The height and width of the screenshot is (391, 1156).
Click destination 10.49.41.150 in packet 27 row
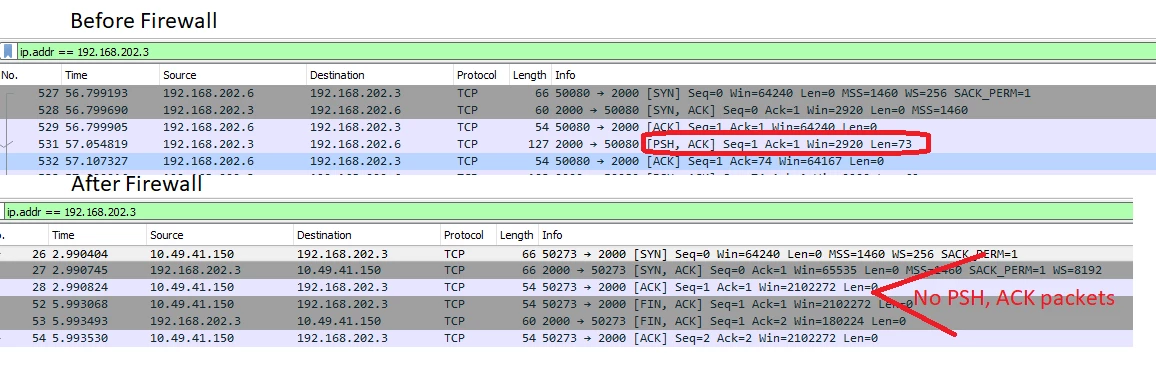point(339,271)
